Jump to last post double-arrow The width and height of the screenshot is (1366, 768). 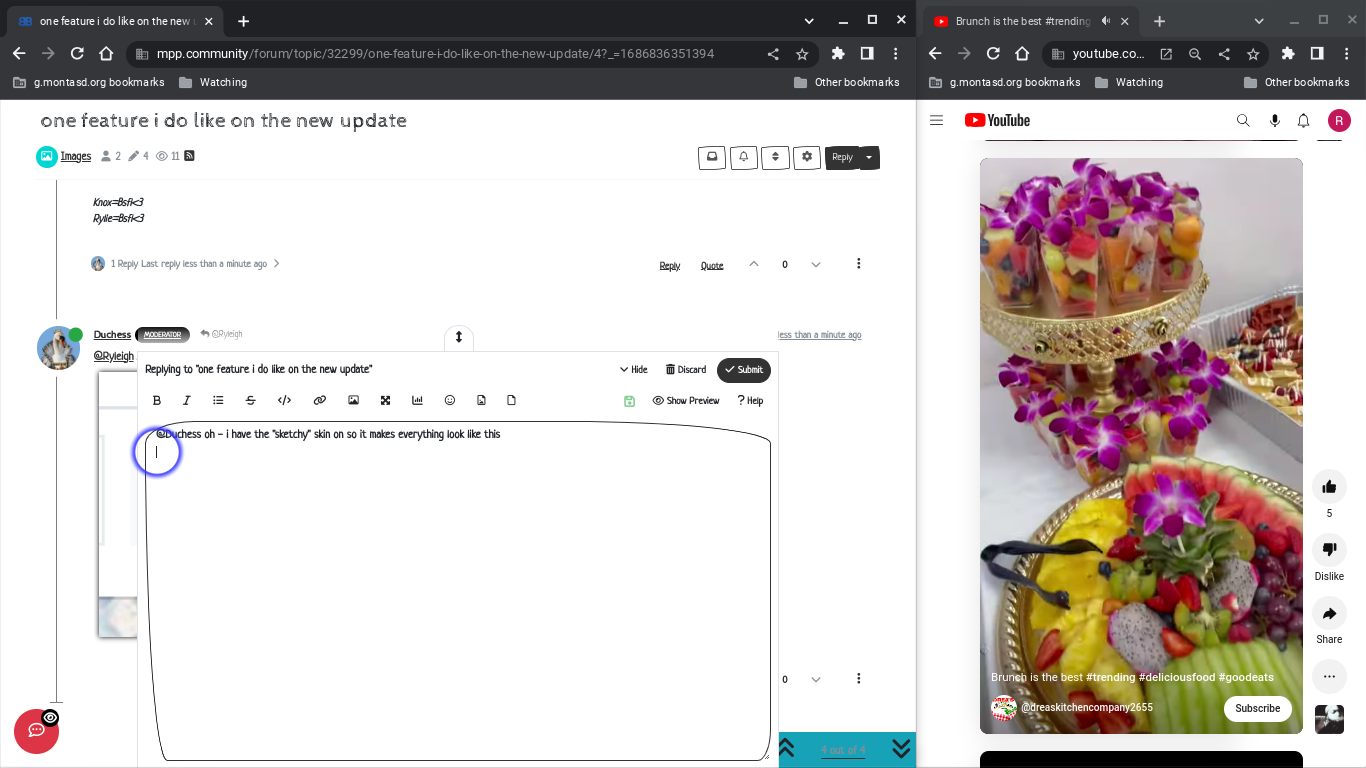tap(901, 749)
